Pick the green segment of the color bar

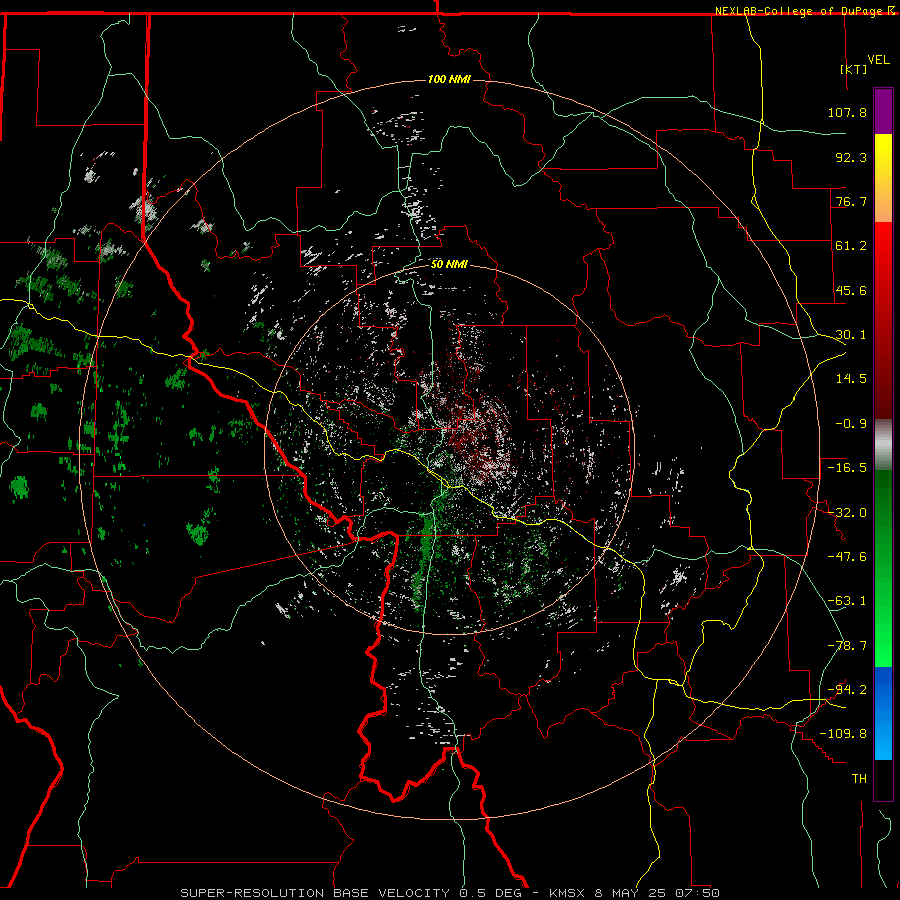[883, 568]
